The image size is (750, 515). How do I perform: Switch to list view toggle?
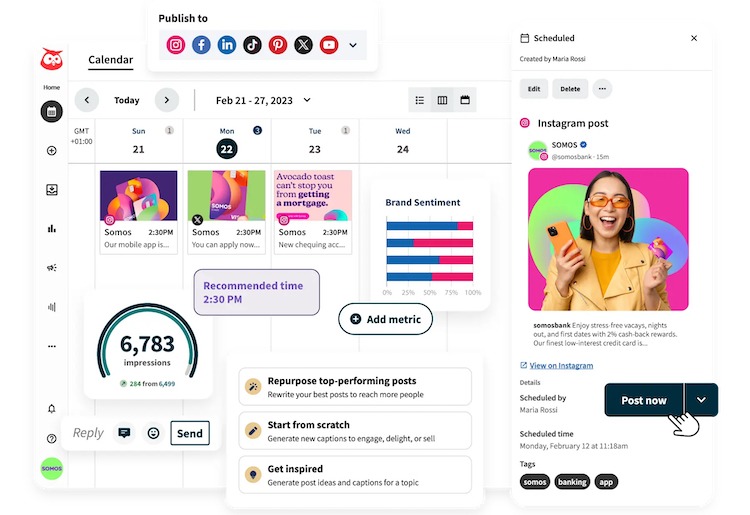click(x=420, y=100)
